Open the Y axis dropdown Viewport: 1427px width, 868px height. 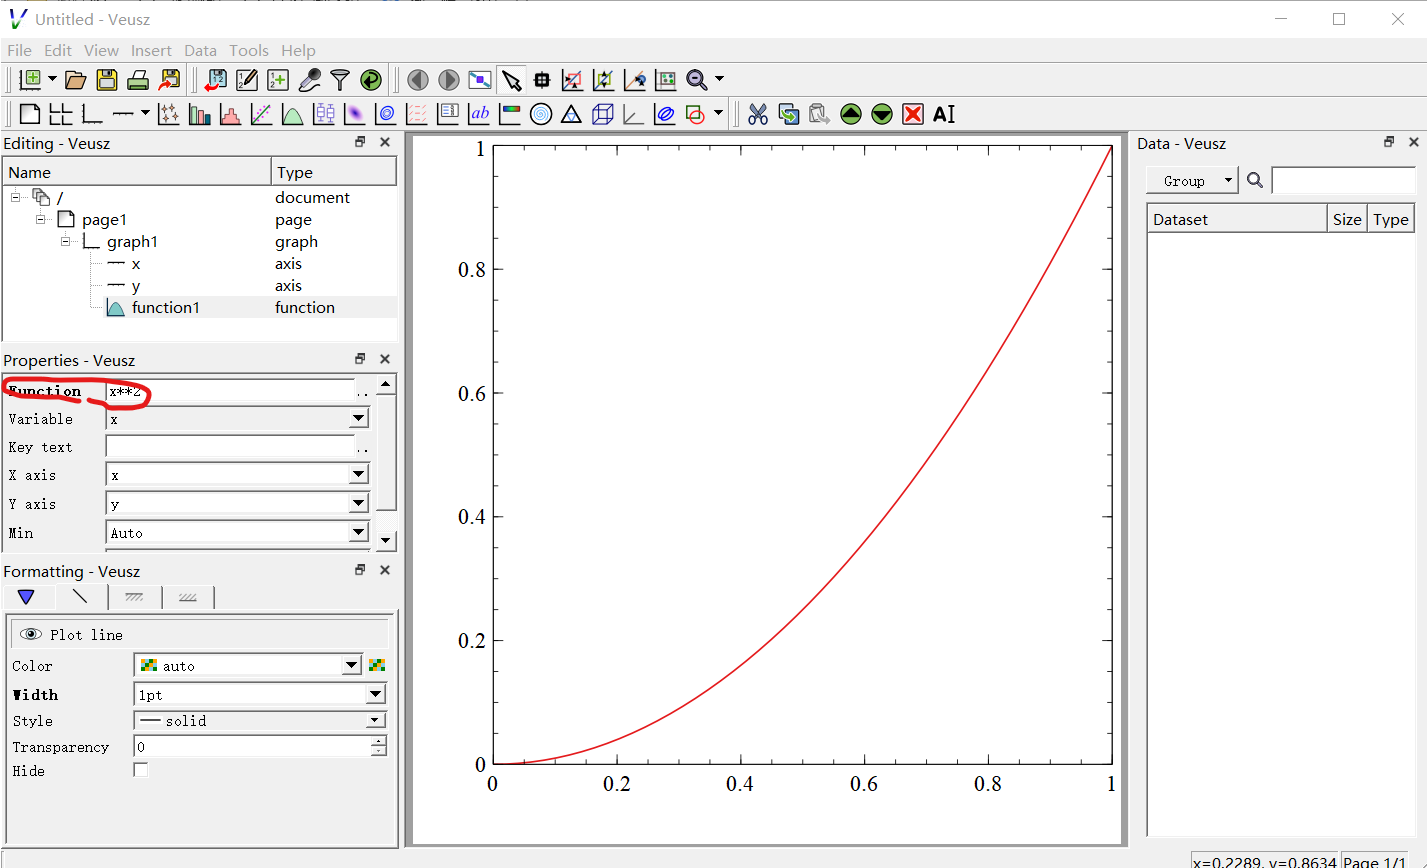point(359,504)
